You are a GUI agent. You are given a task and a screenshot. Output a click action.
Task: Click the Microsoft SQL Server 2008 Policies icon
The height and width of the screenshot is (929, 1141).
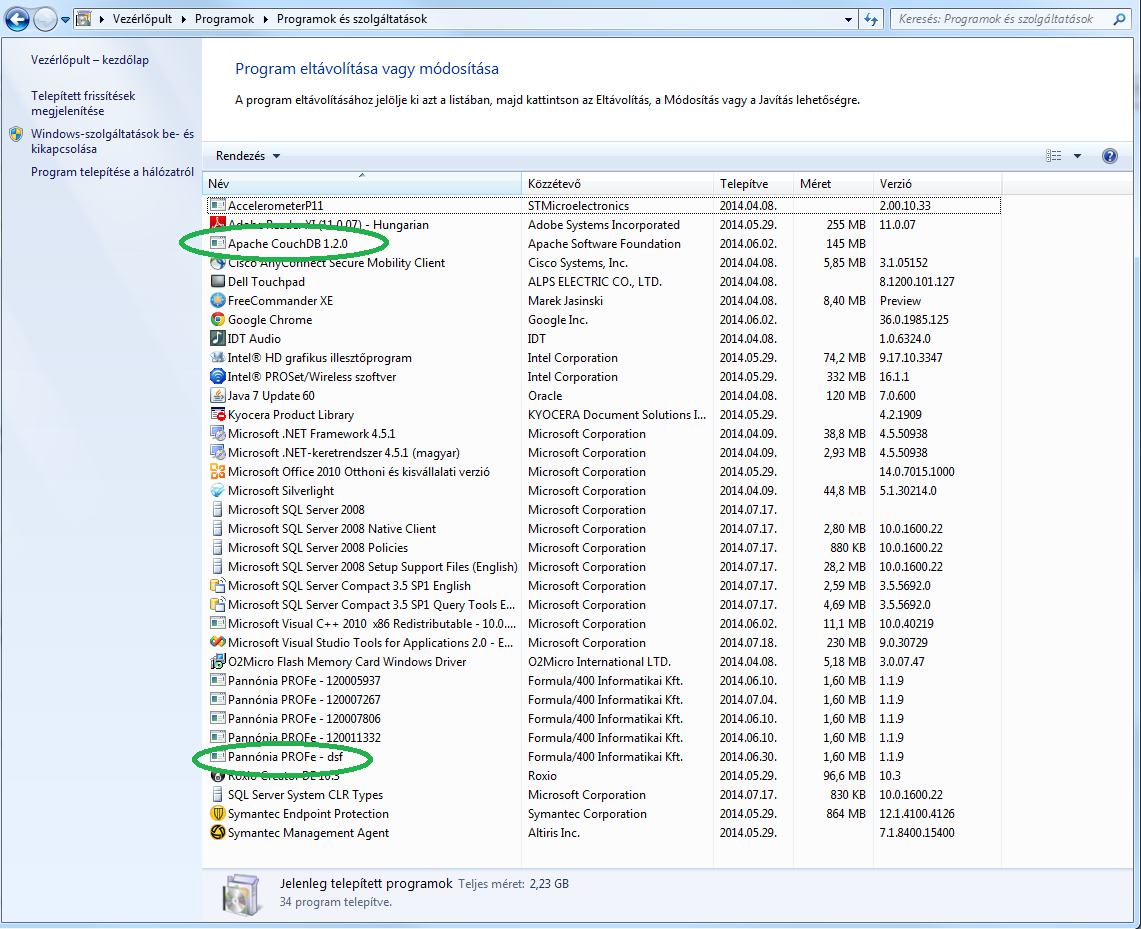coord(217,547)
